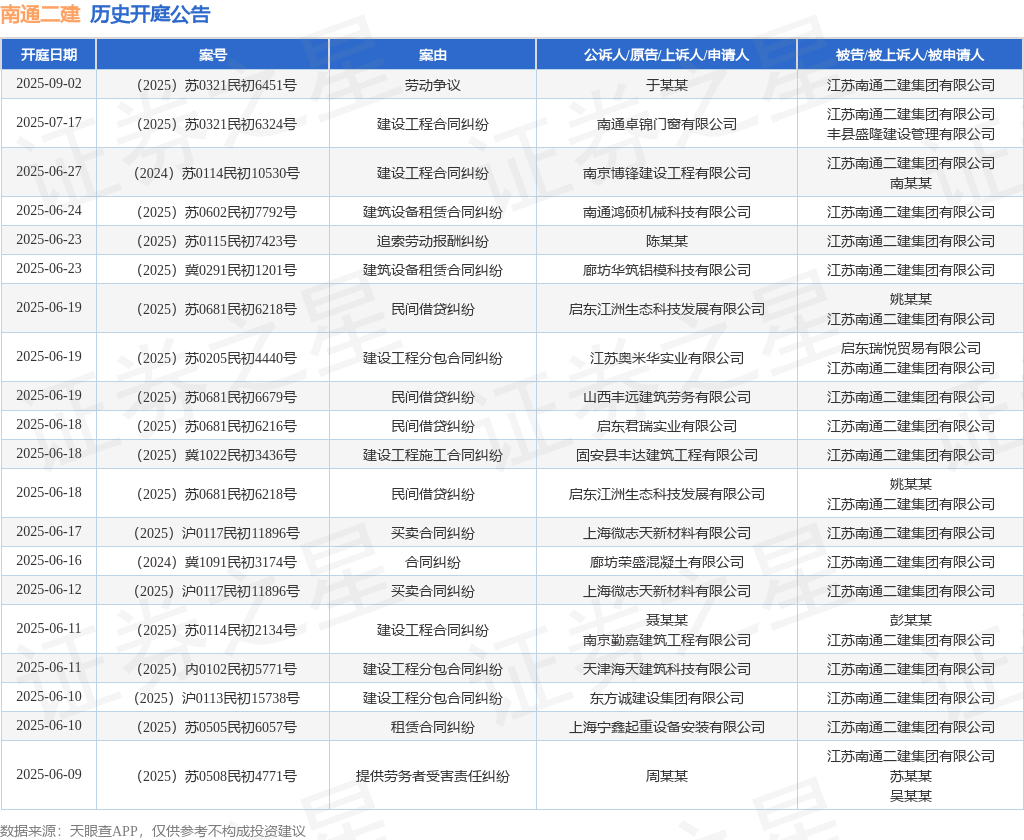Select case number 冀1022民初3436号
This screenshot has height=840, width=1024.
point(217,455)
